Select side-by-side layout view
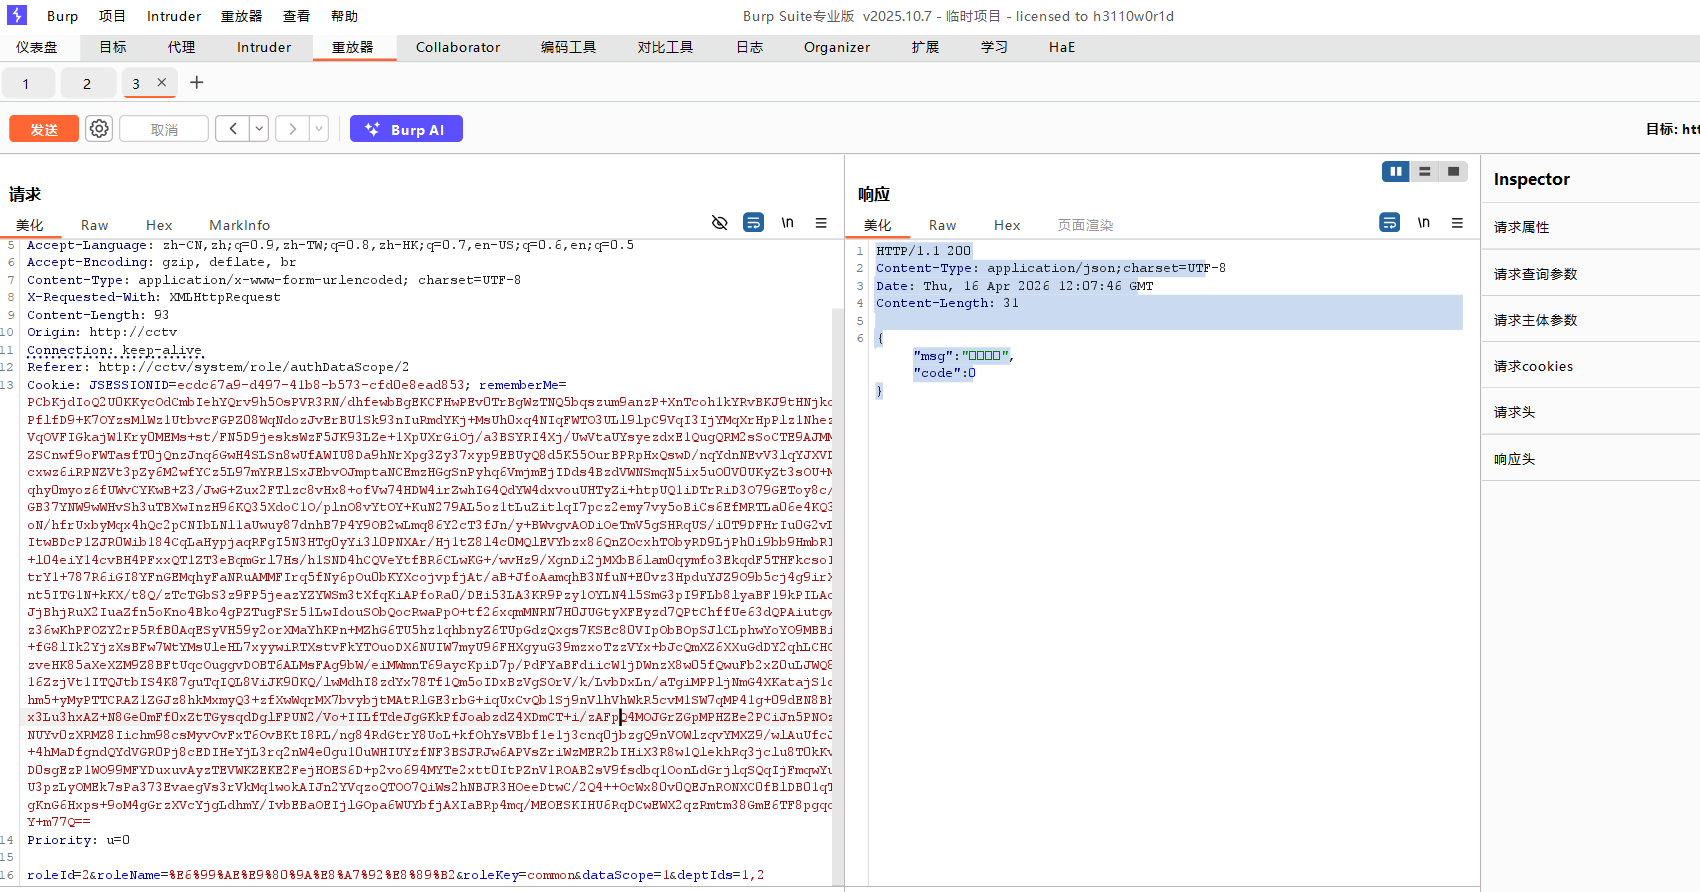 pyautogui.click(x=1396, y=172)
